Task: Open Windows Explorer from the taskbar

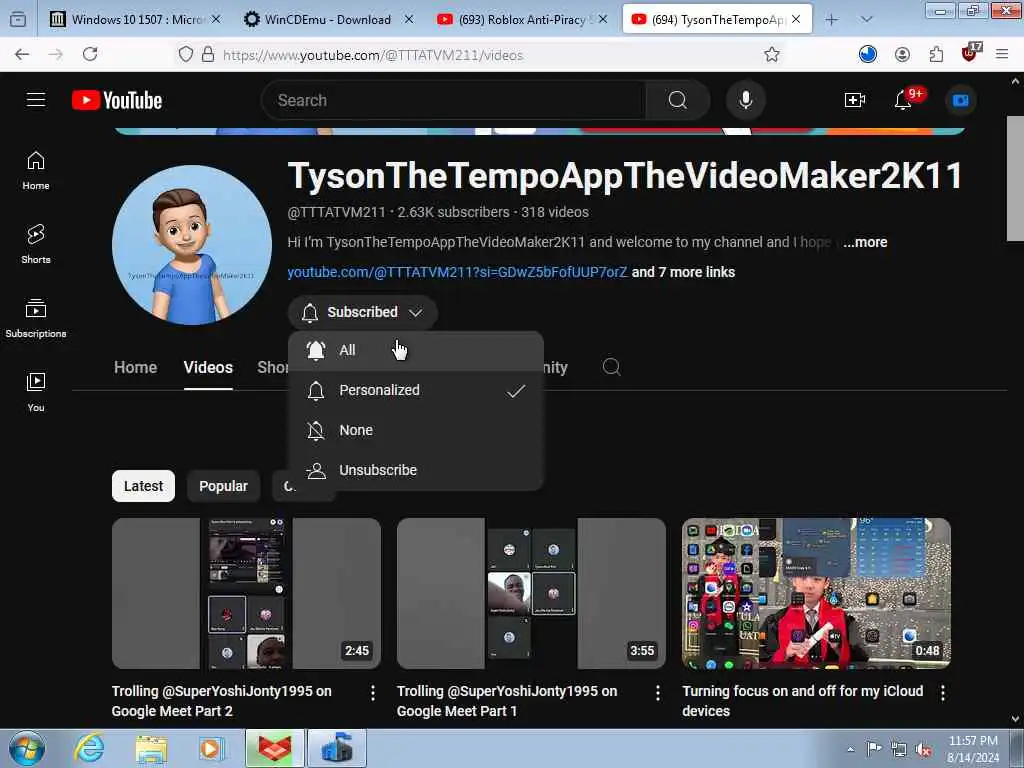Action: click(151, 749)
